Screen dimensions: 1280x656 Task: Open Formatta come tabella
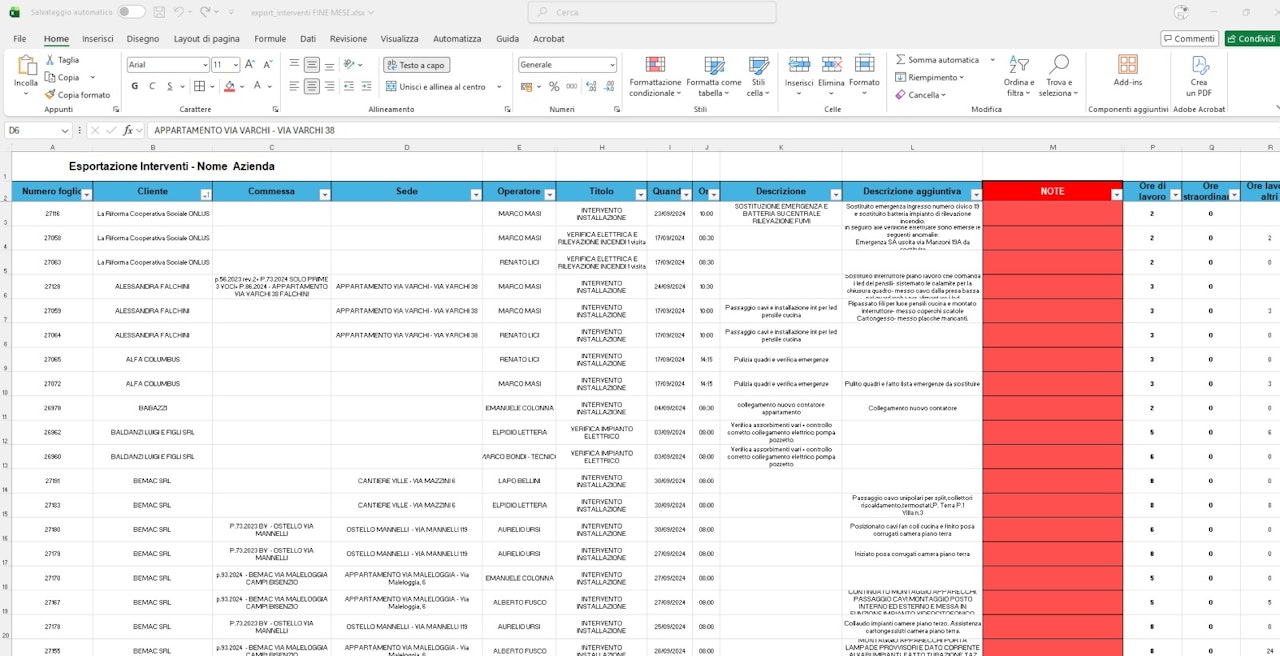pos(714,76)
